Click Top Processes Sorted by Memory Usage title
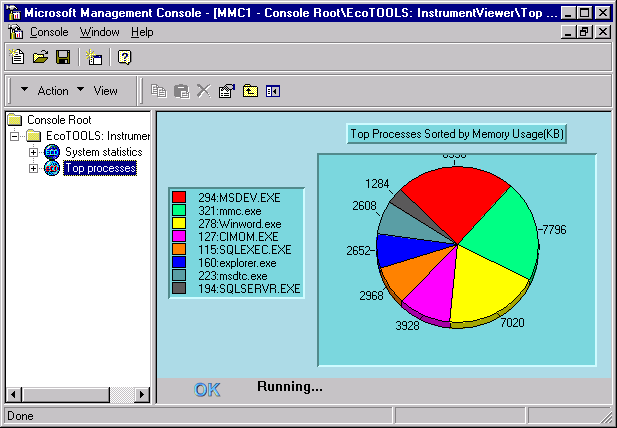617x428 pixels. [x=456, y=134]
